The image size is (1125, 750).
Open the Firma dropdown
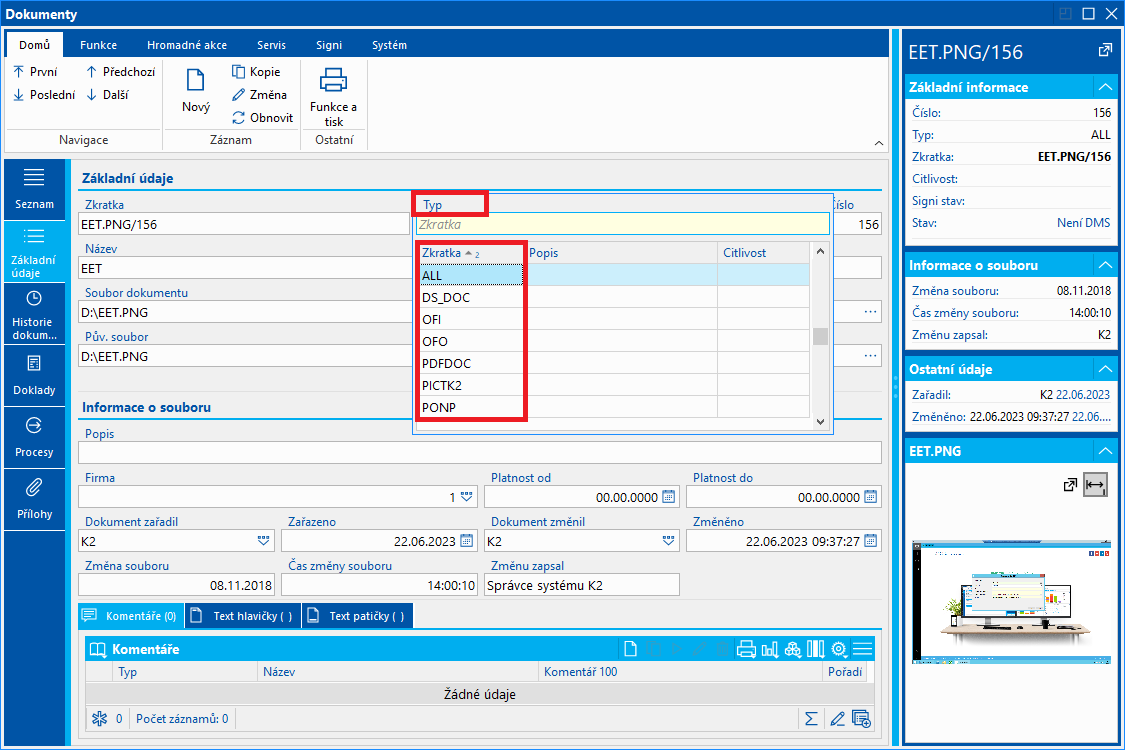466,497
